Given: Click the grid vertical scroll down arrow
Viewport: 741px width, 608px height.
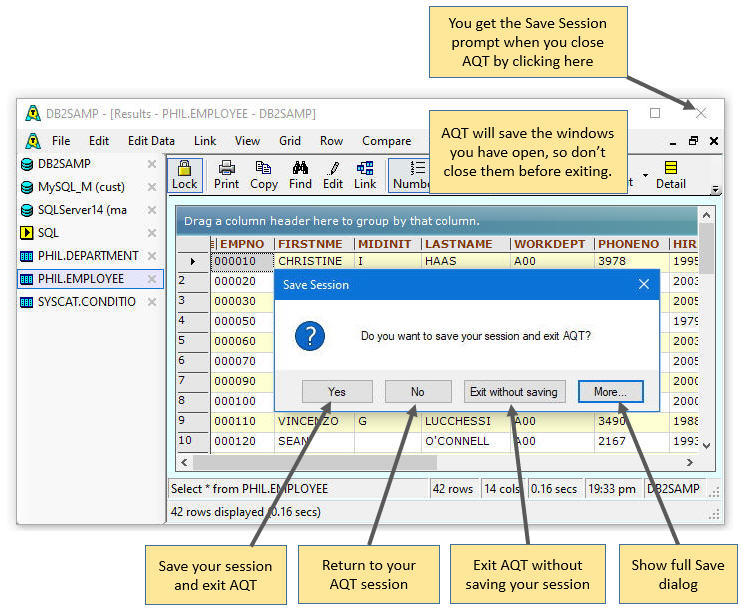Looking at the screenshot, I should (707, 445).
